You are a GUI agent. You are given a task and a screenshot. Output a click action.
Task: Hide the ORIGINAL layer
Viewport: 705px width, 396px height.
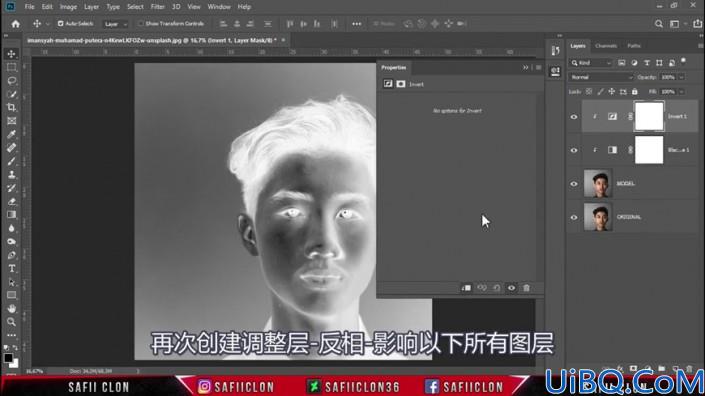[574, 217]
